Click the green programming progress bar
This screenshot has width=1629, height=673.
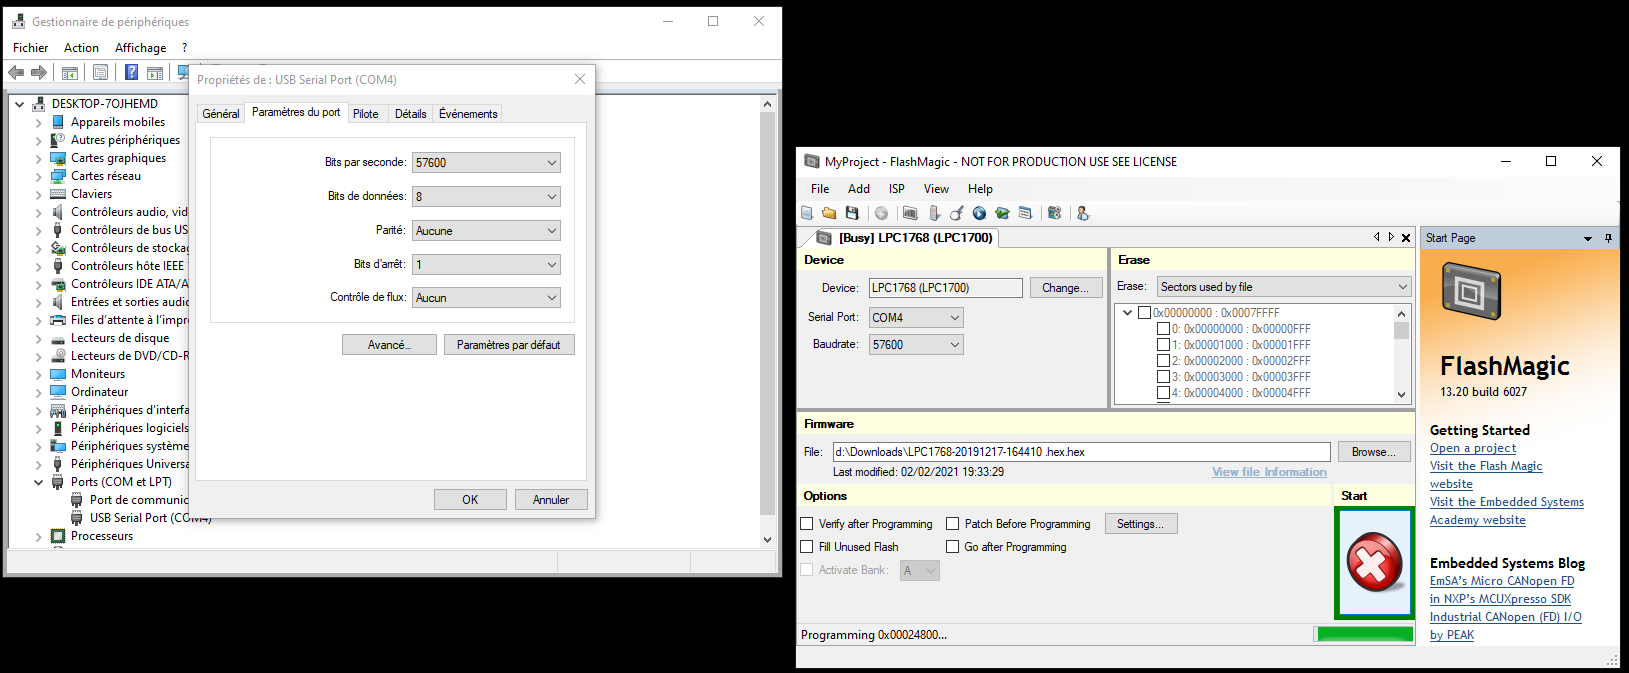click(x=1365, y=634)
